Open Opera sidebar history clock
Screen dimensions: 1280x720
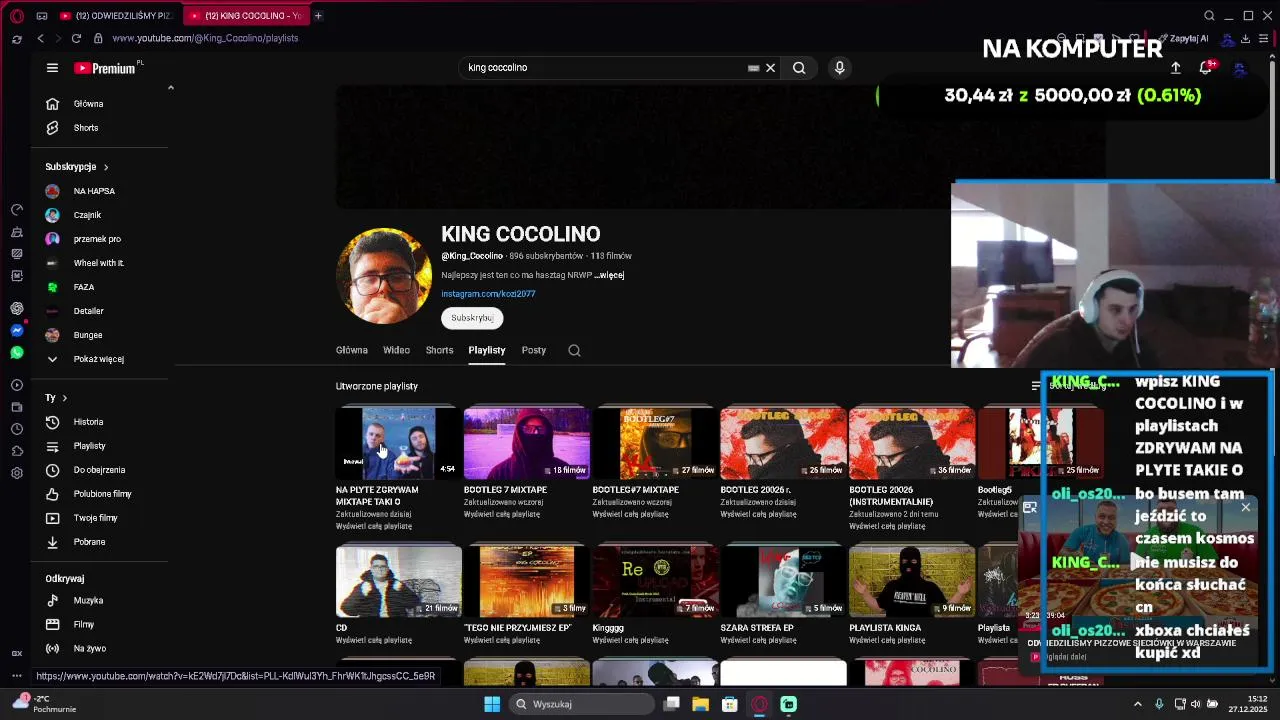pos(17,429)
